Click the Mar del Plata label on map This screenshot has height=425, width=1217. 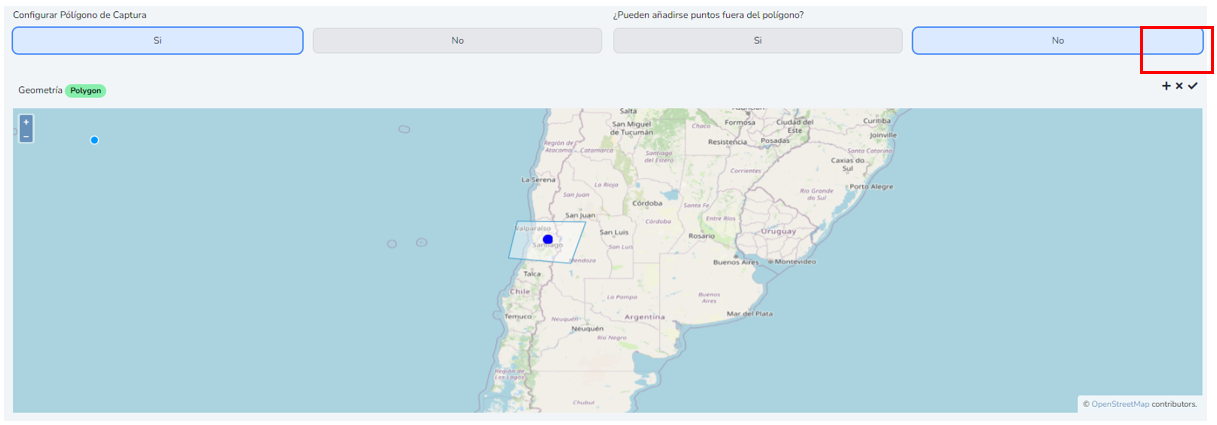(749, 314)
